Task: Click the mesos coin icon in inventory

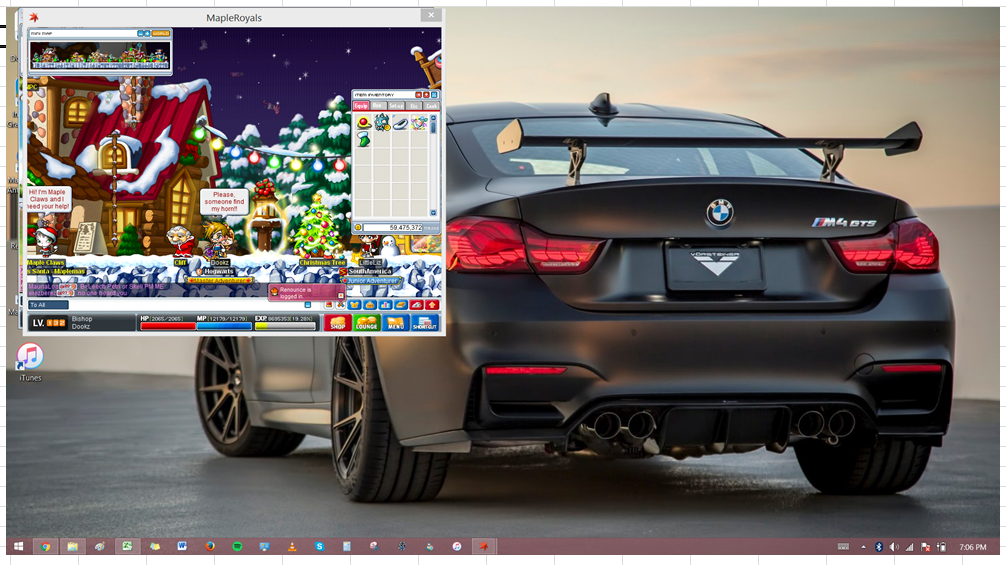Action: click(x=358, y=228)
